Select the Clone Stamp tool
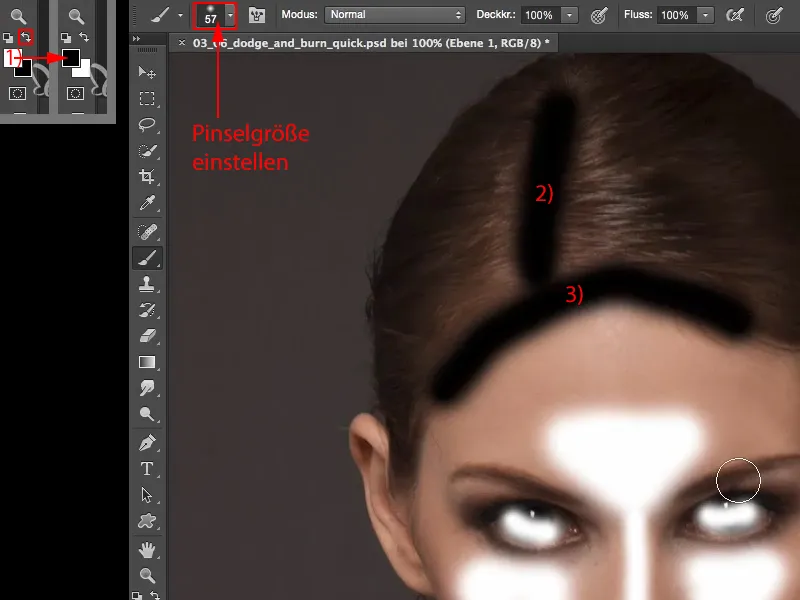The width and height of the screenshot is (800, 600). point(147,283)
